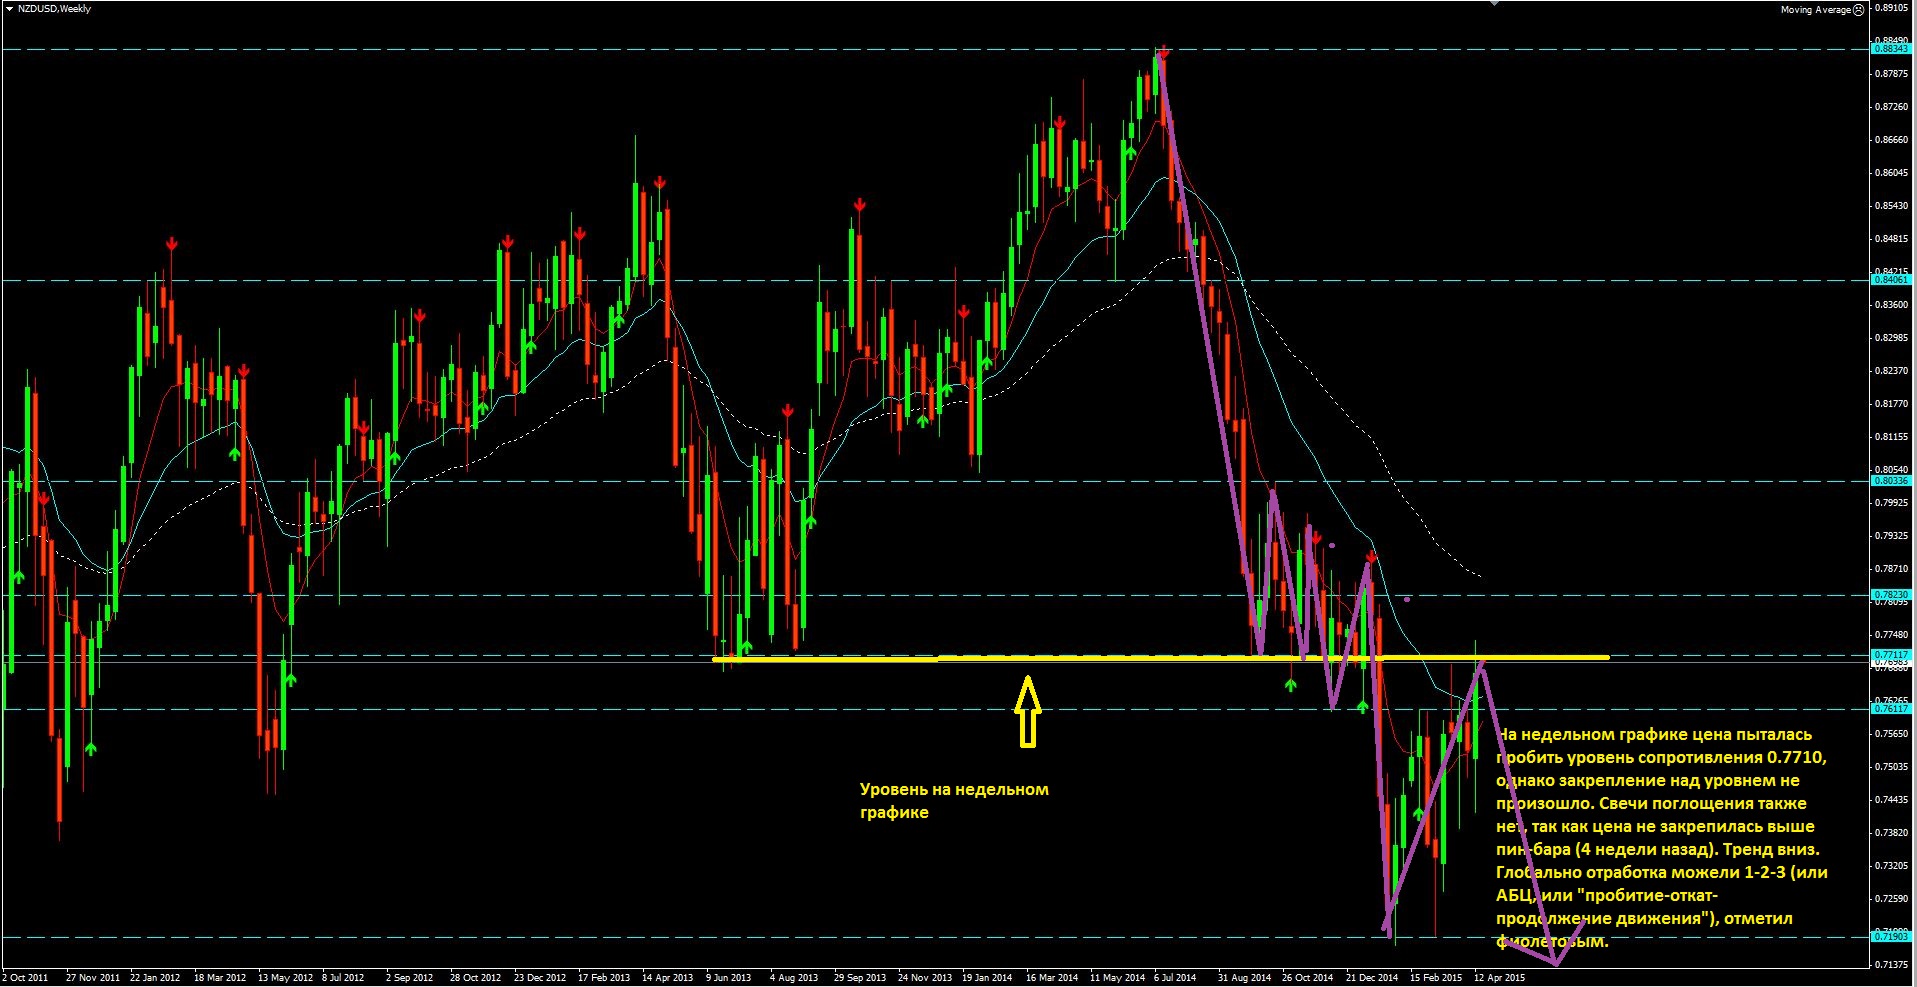Screen dimensions: 1917x987
Task: Select the 'Уровень на недельном графике' text label
Action: pyautogui.click(x=954, y=801)
